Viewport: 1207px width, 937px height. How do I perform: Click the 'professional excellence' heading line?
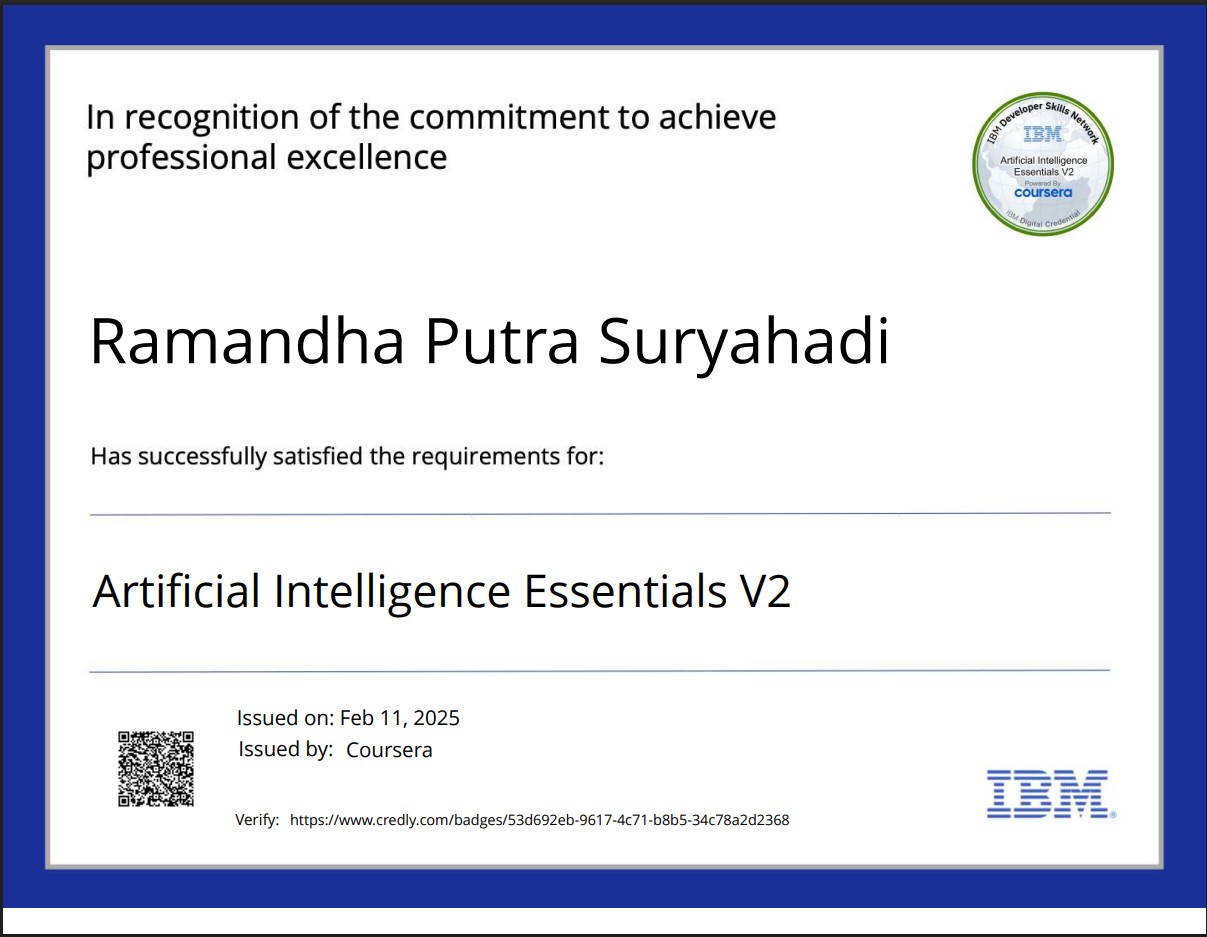point(267,158)
